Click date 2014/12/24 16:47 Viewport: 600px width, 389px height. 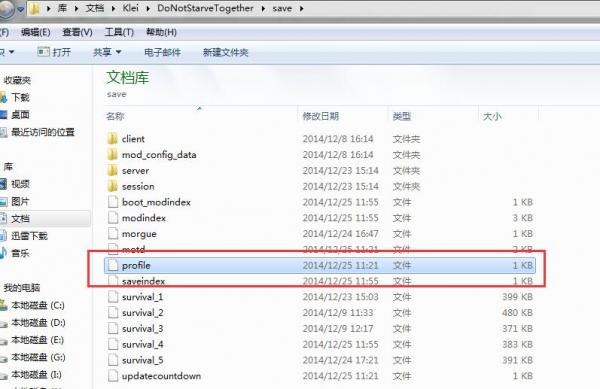click(341, 234)
